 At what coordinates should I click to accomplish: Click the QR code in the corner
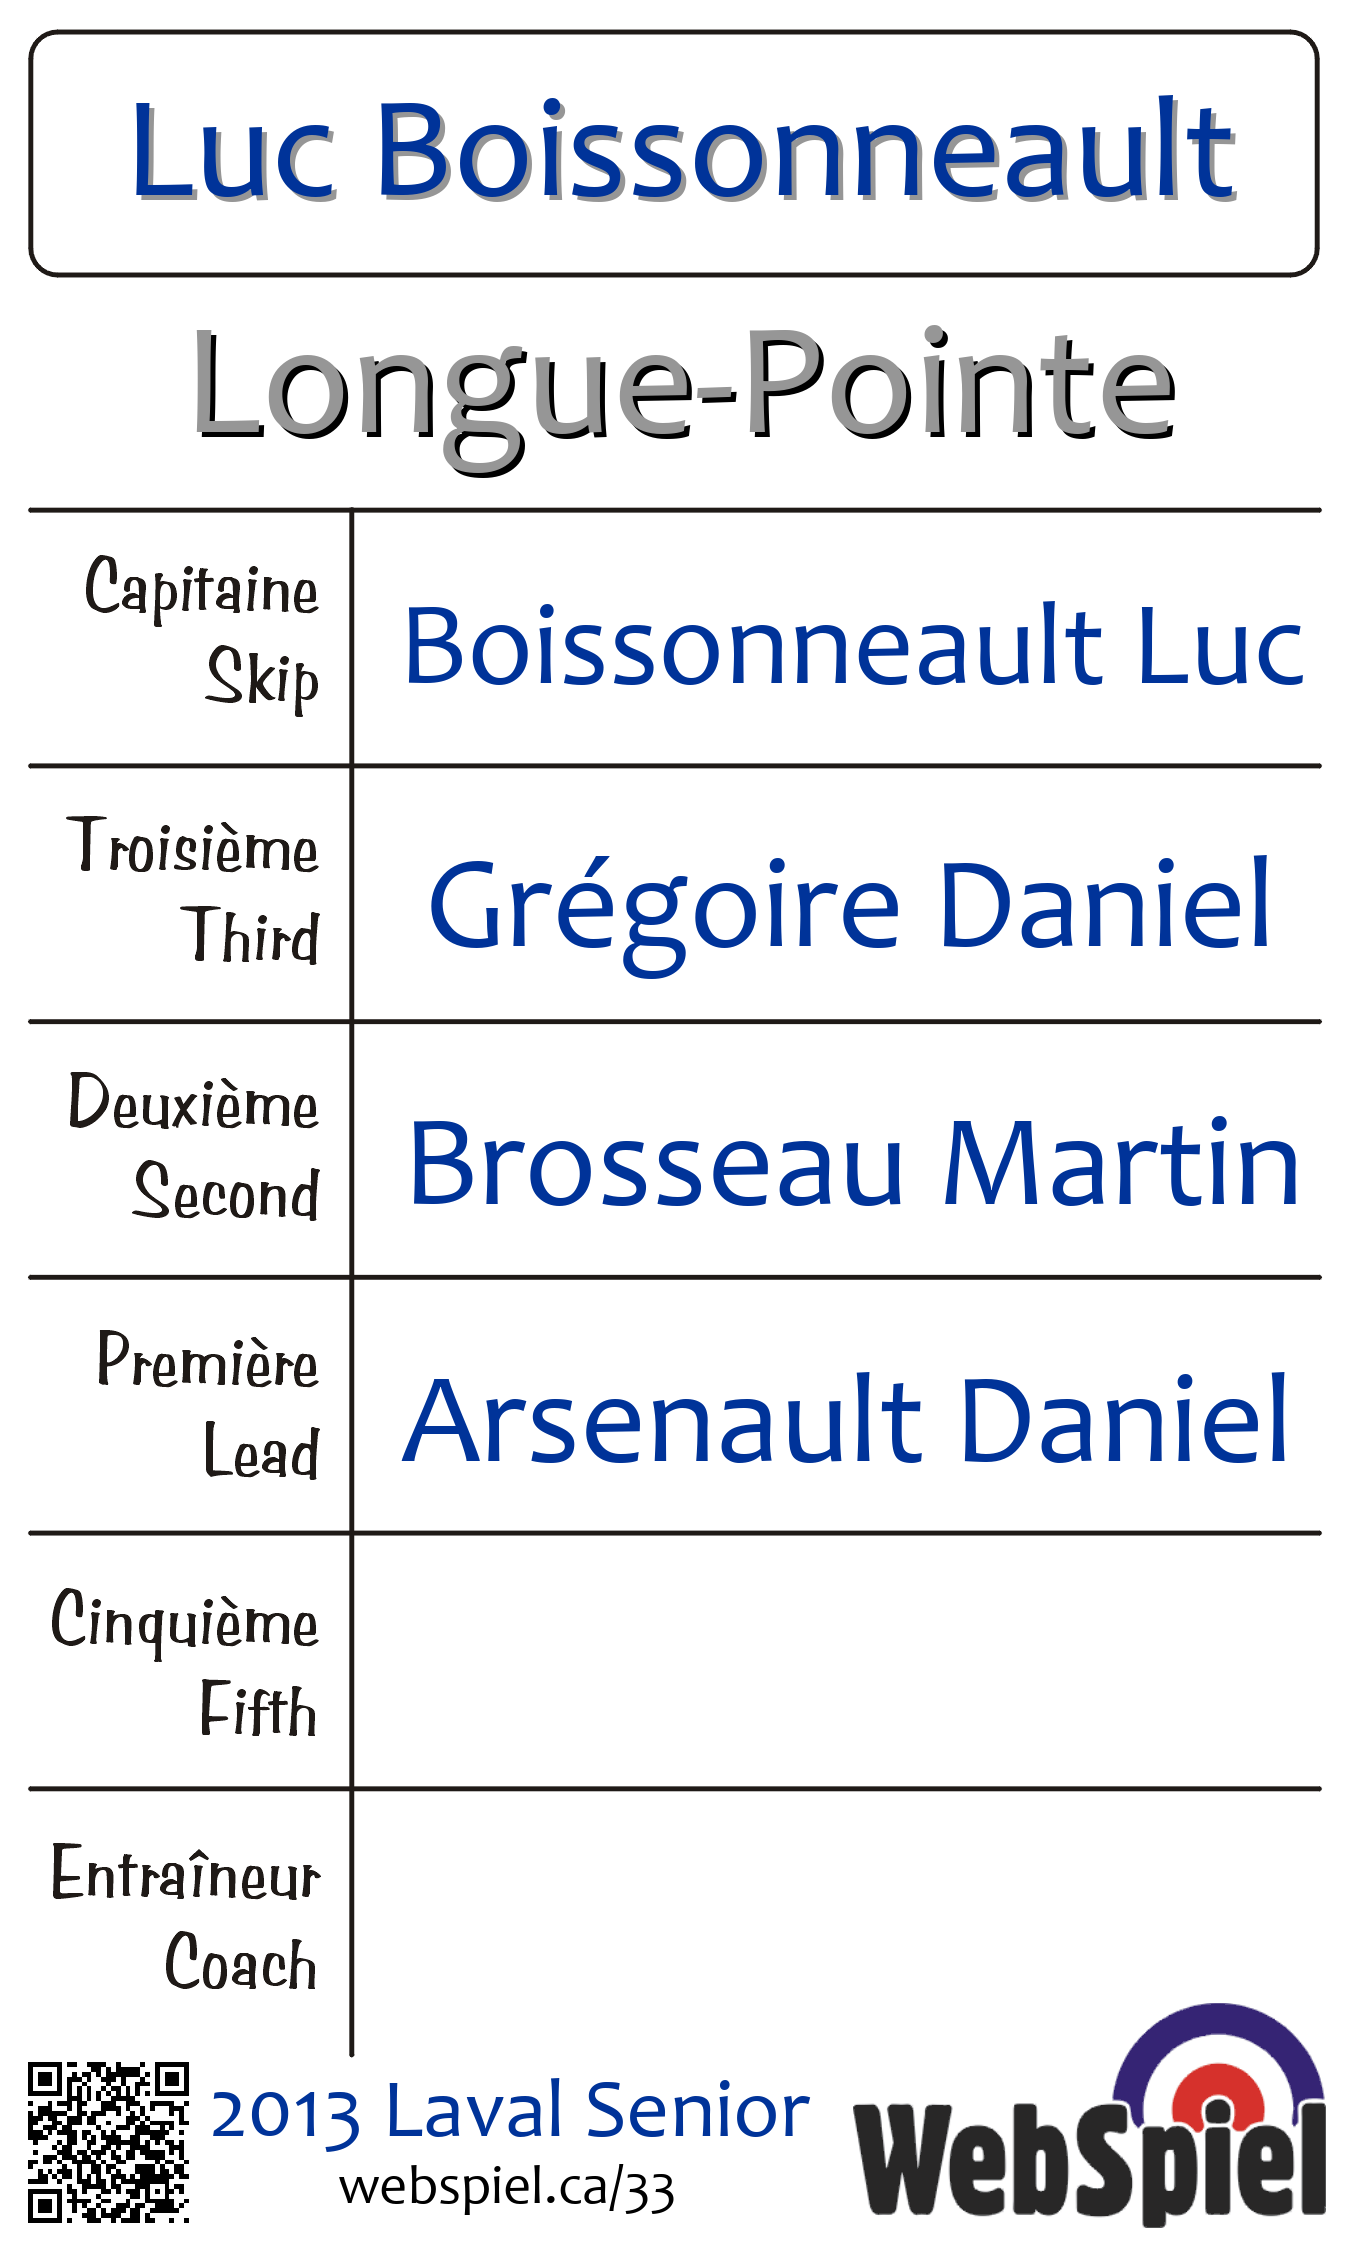[x=108, y=2141]
